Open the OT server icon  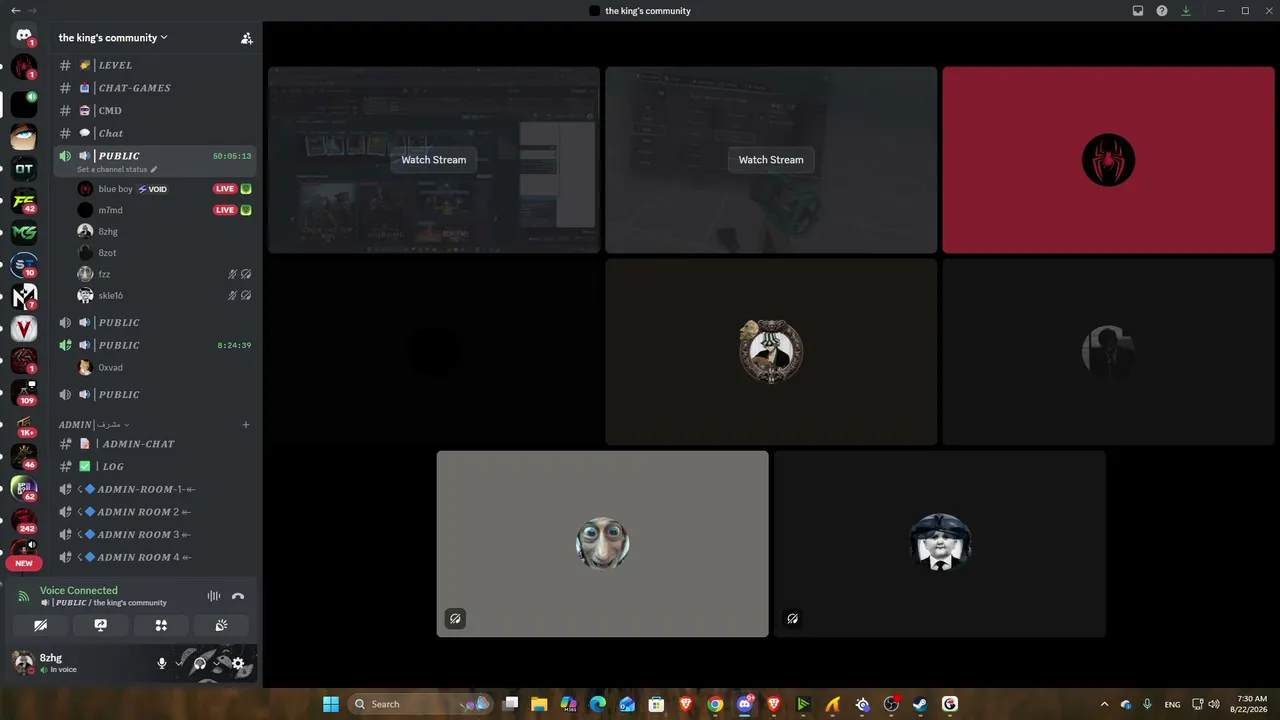(24, 169)
